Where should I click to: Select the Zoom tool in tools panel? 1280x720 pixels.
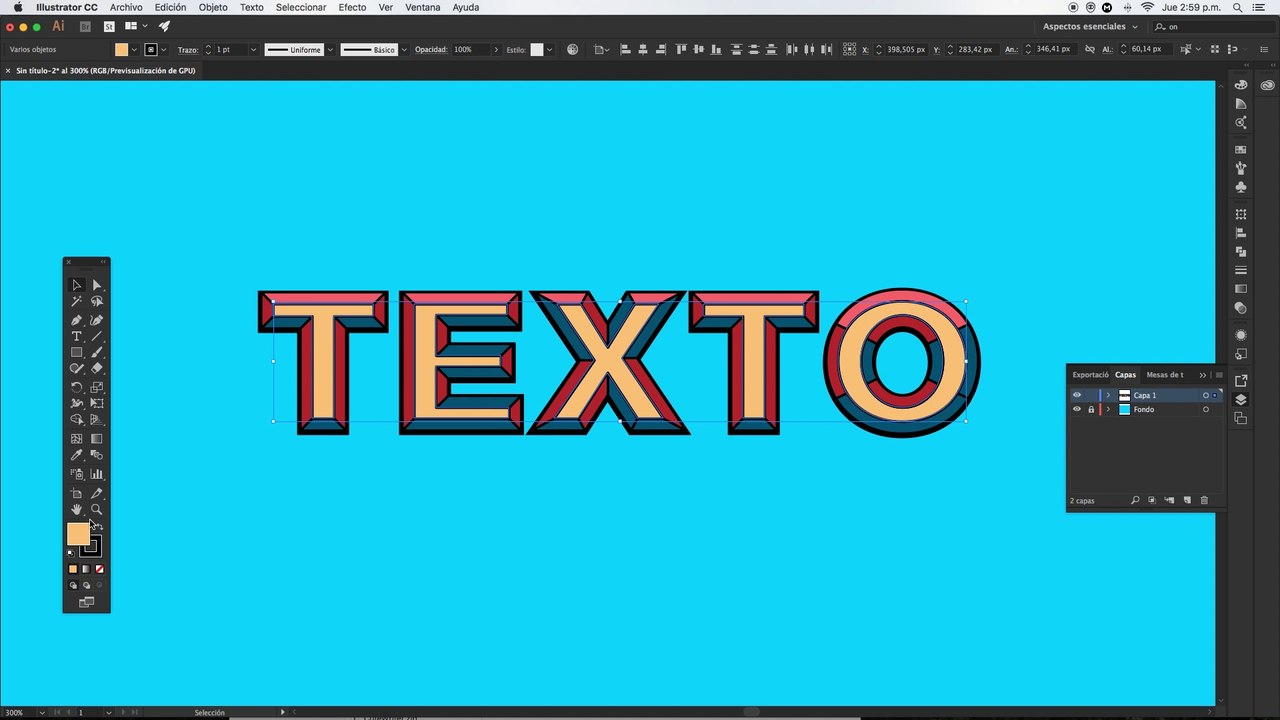pyautogui.click(x=97, y=510)
